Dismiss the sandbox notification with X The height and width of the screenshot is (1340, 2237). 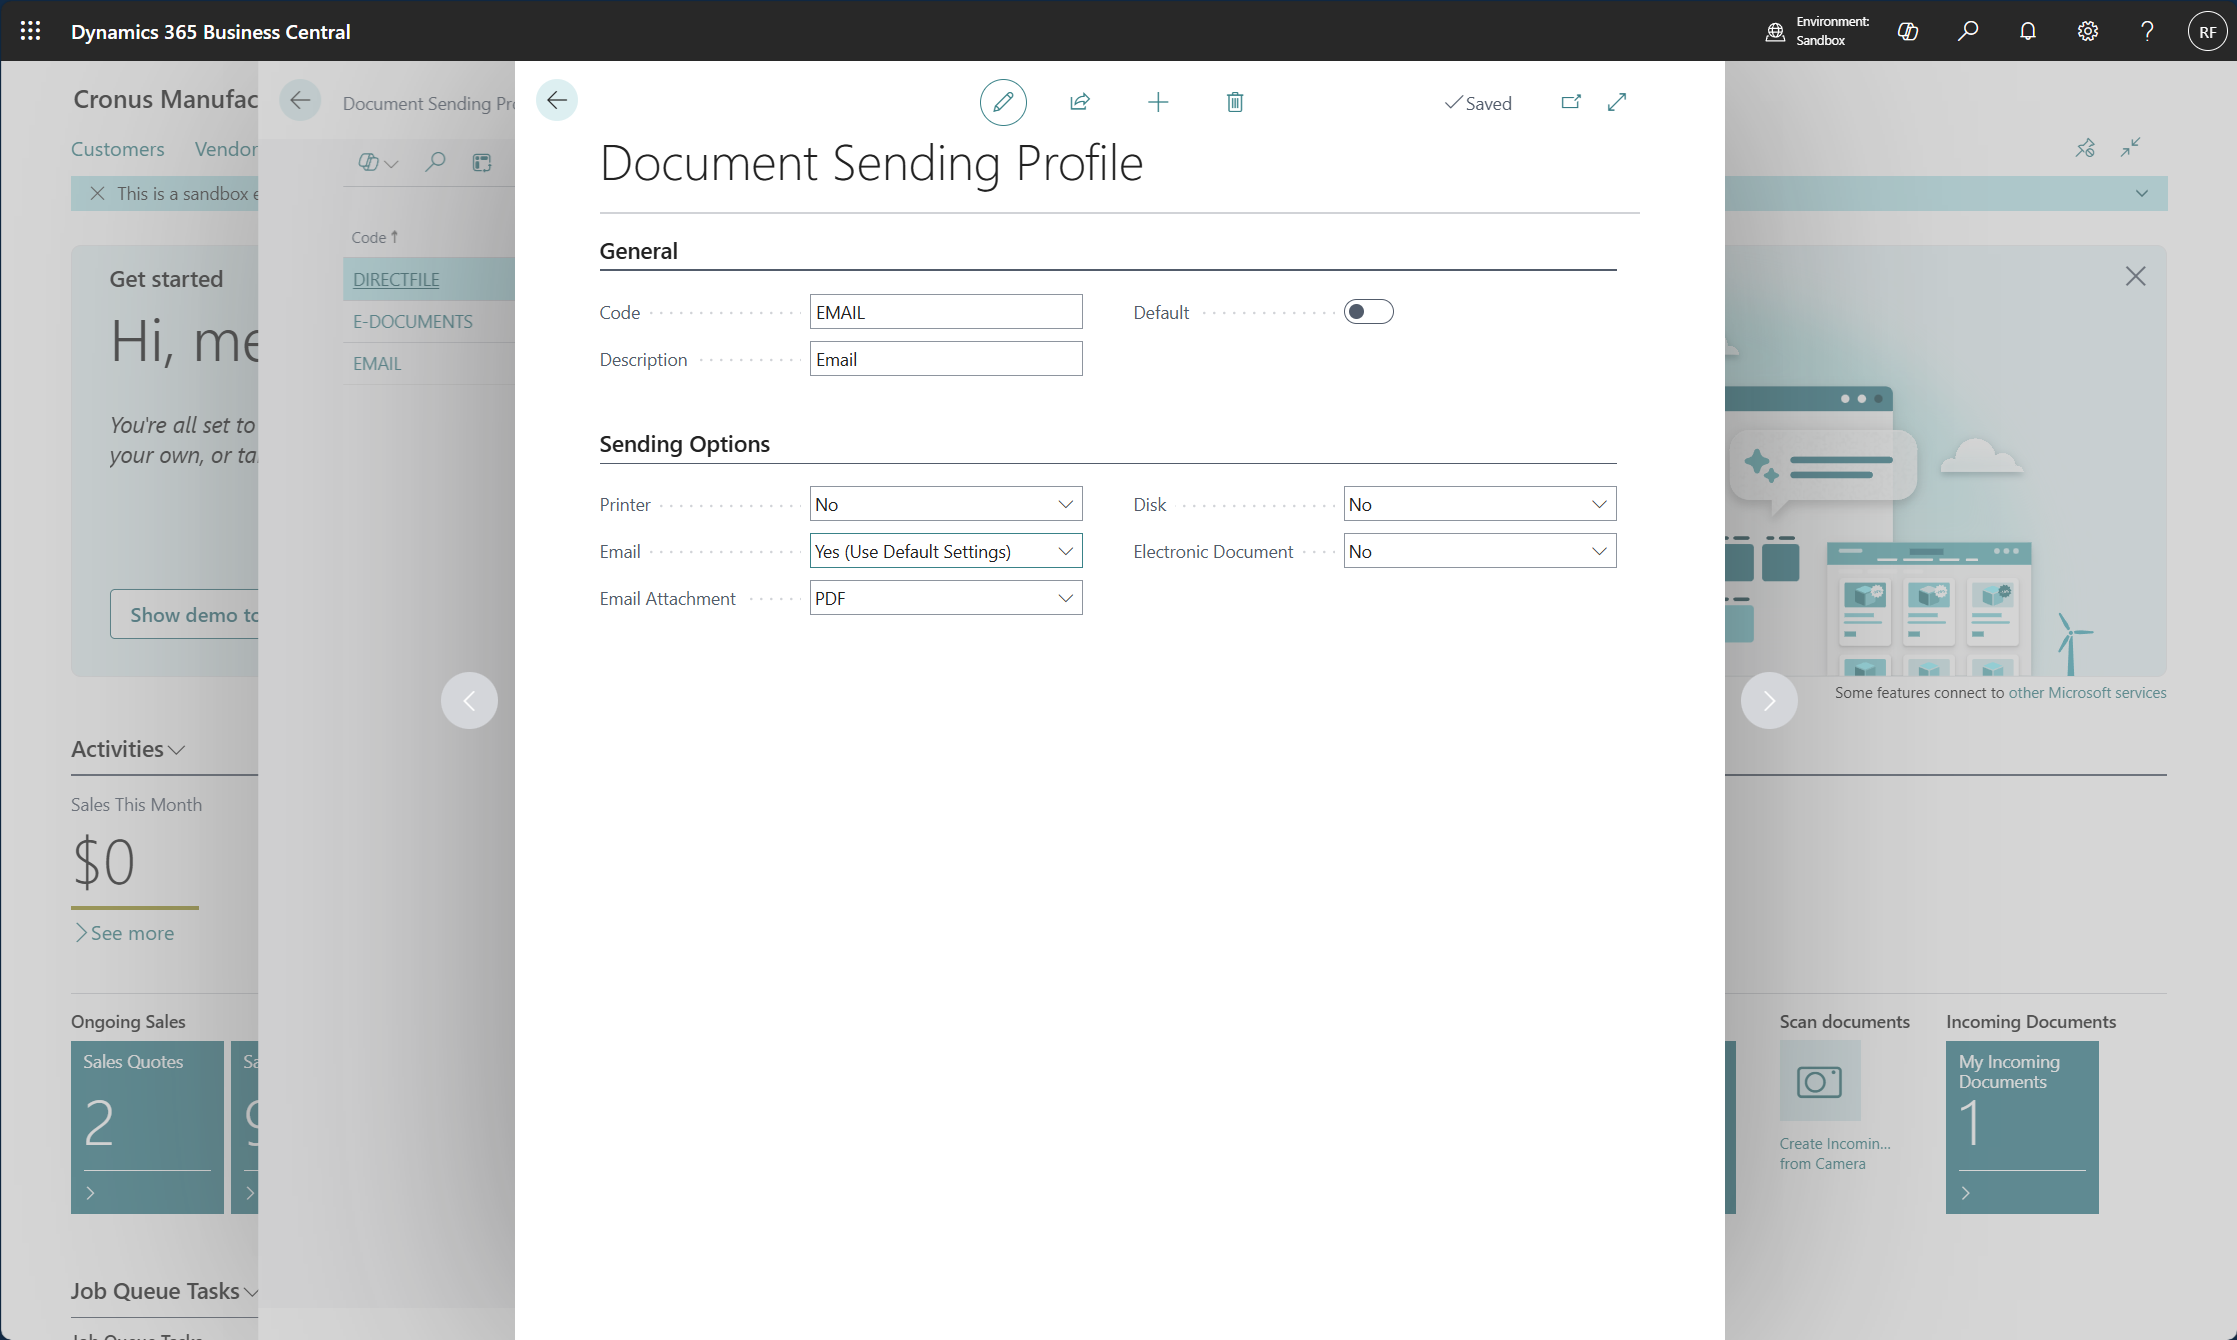coord(97,193)
